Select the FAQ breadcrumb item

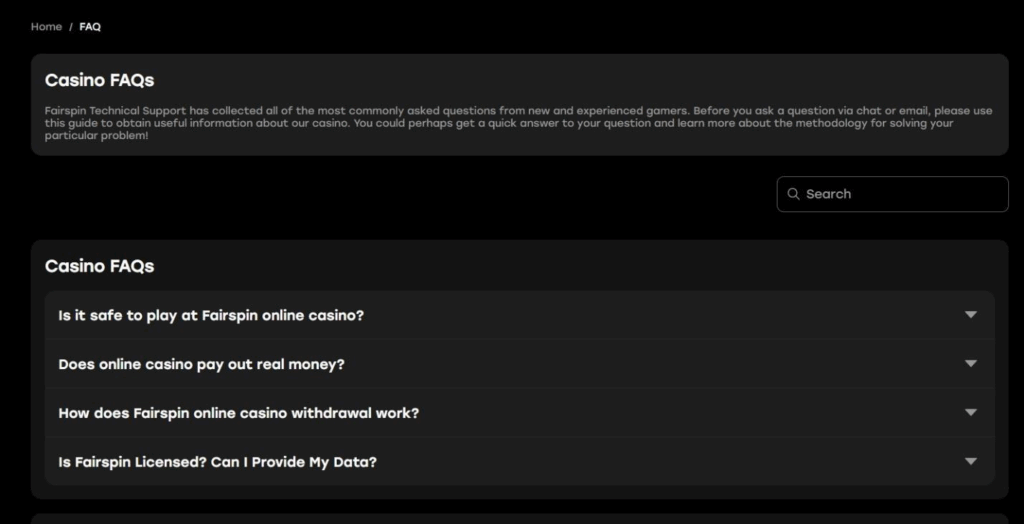coord(90,27)
